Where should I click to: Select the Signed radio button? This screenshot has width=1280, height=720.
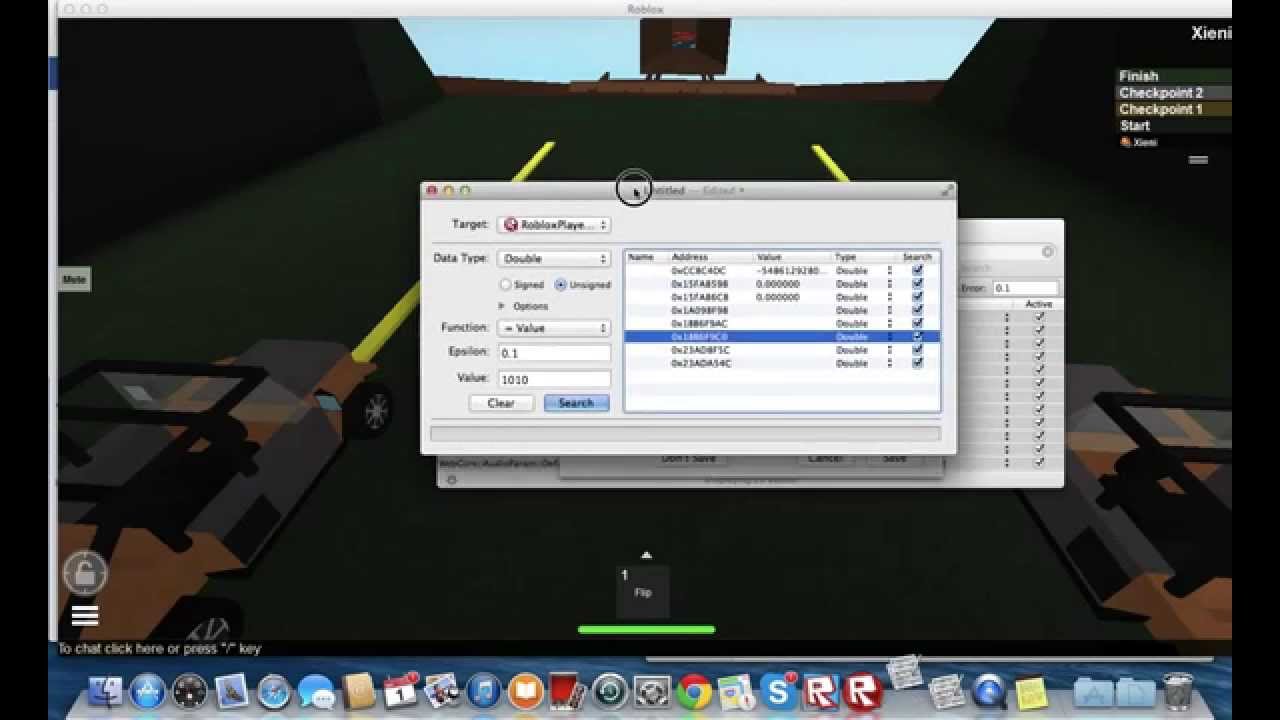pyautogui.click(x=505, y=285)
